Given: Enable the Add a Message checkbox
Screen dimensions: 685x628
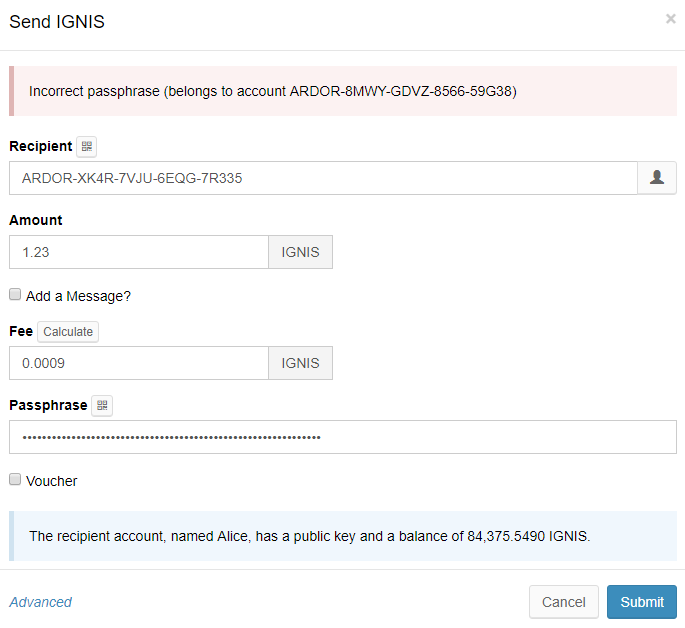Looking at the screenshot, I should pyautogui.click(x=15, y=295).
